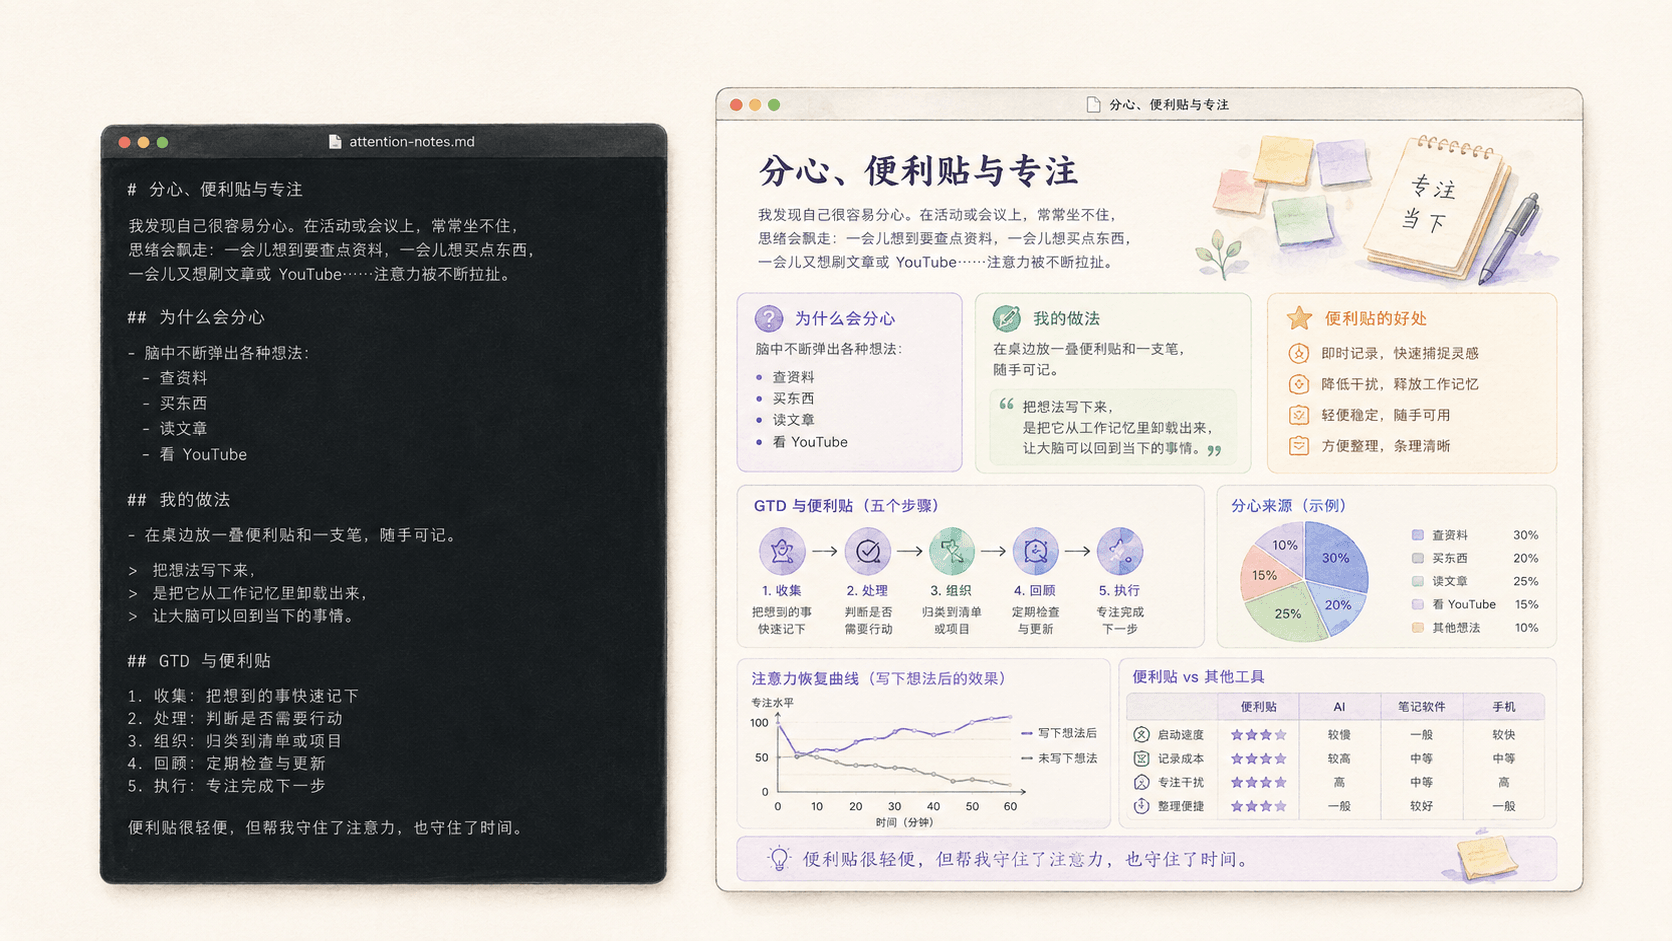Image resolution: width=1672 pixels, height=941 pixels.
Task: Click the icon next to 降低干扰，释放工作记忆
Action: click(1298, 384)
